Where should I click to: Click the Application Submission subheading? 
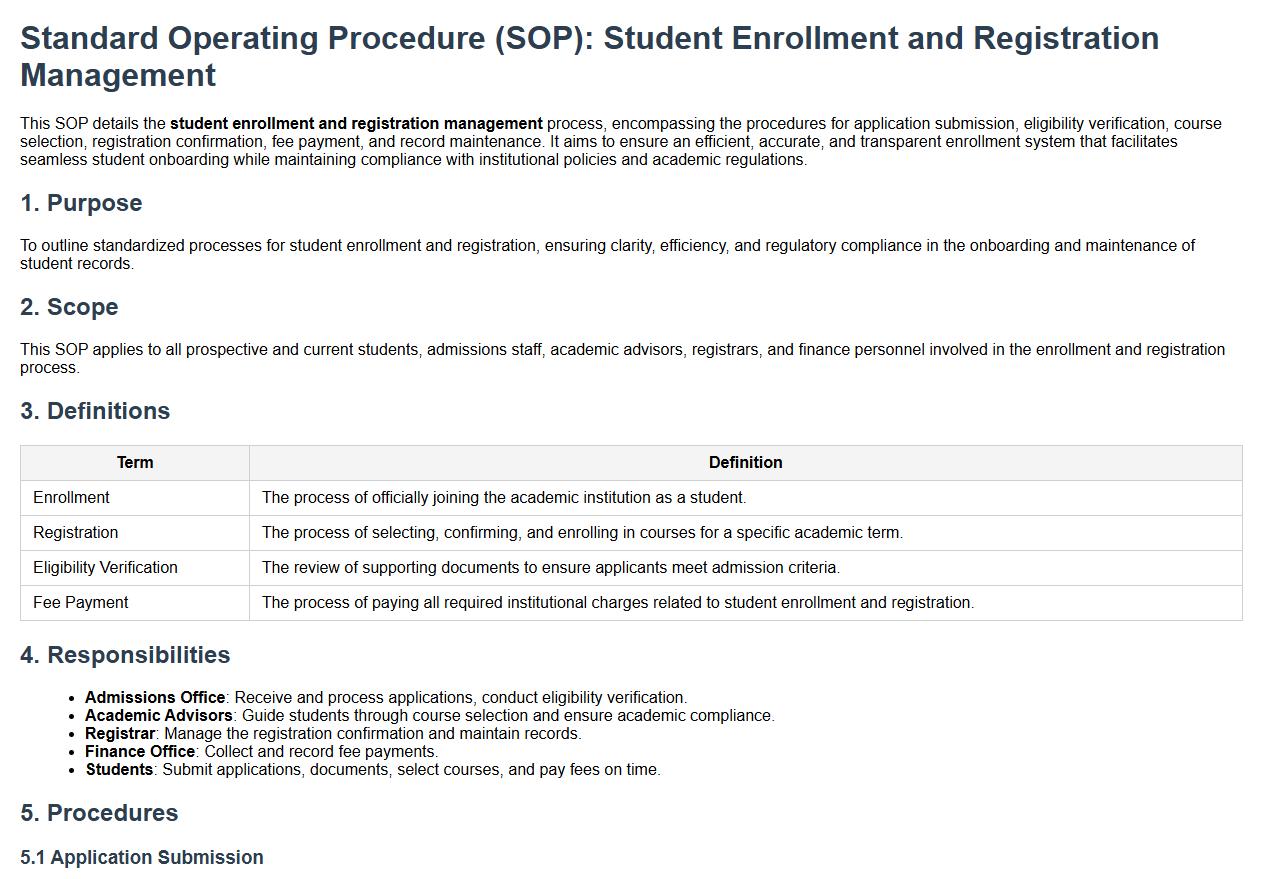[x=142, y=857]
